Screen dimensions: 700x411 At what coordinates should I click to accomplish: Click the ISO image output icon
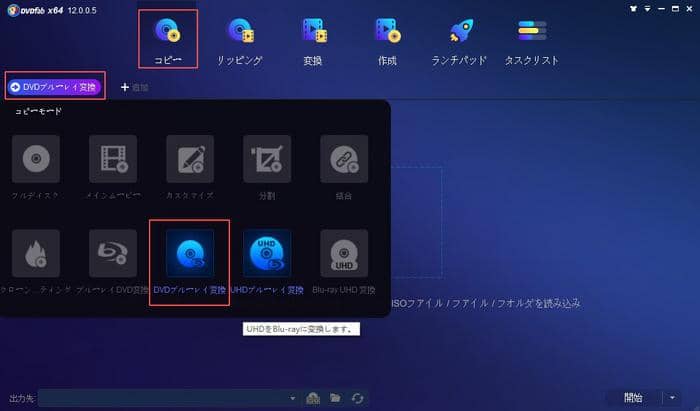(313, 398)
